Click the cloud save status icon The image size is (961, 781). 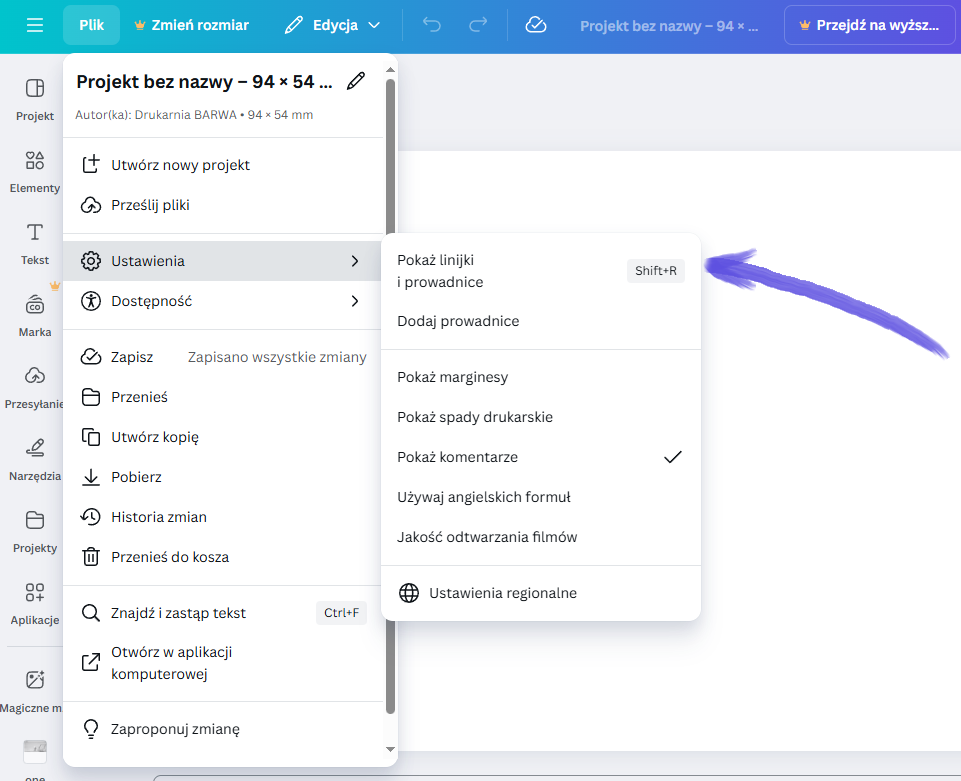[x=536, y=25]
